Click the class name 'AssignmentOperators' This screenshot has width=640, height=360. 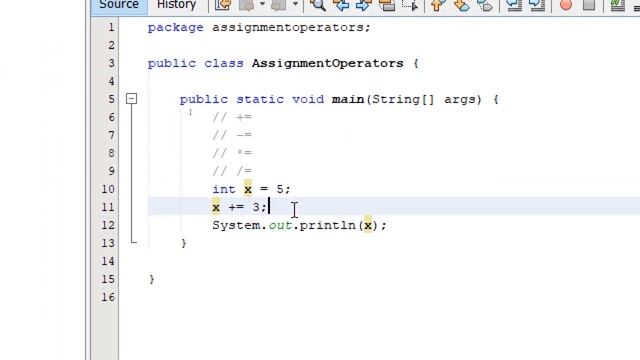click(328, 63)
